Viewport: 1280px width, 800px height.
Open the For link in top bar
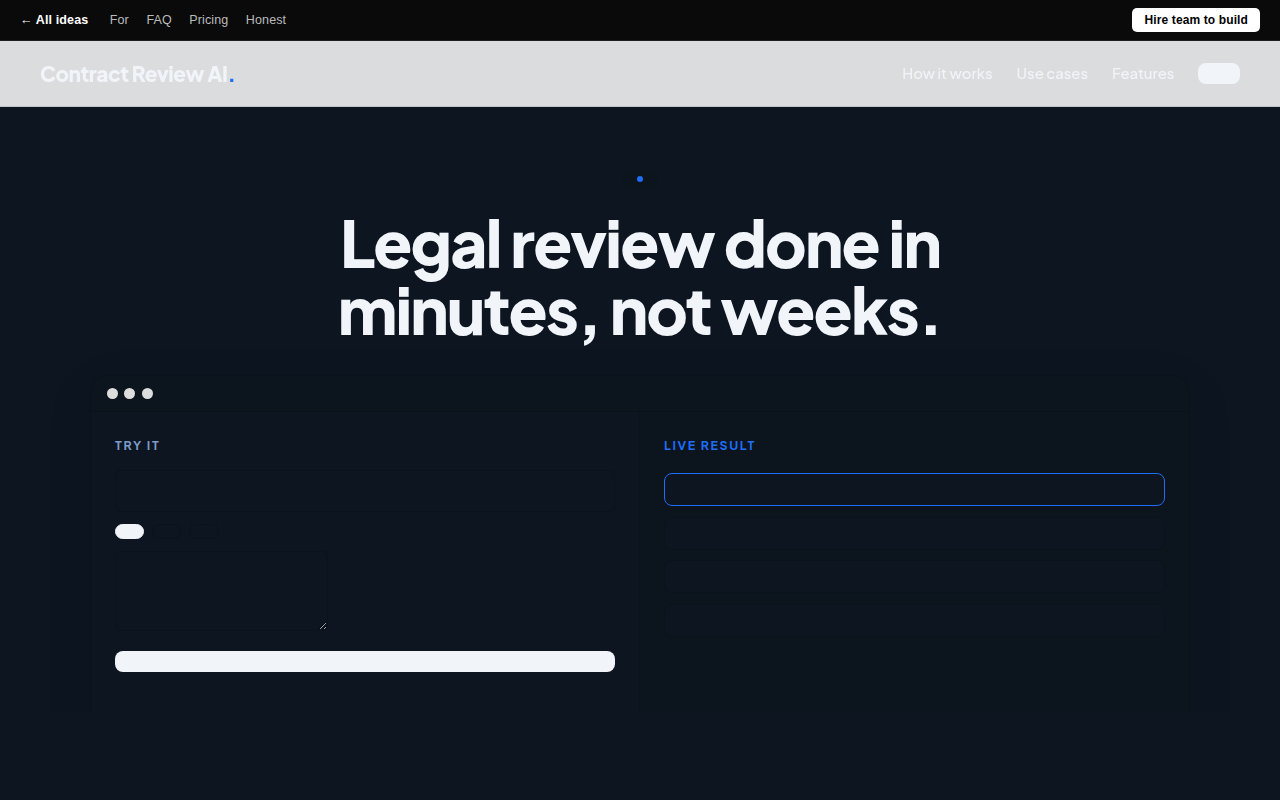pyautogui.click(x=119, y=20)
